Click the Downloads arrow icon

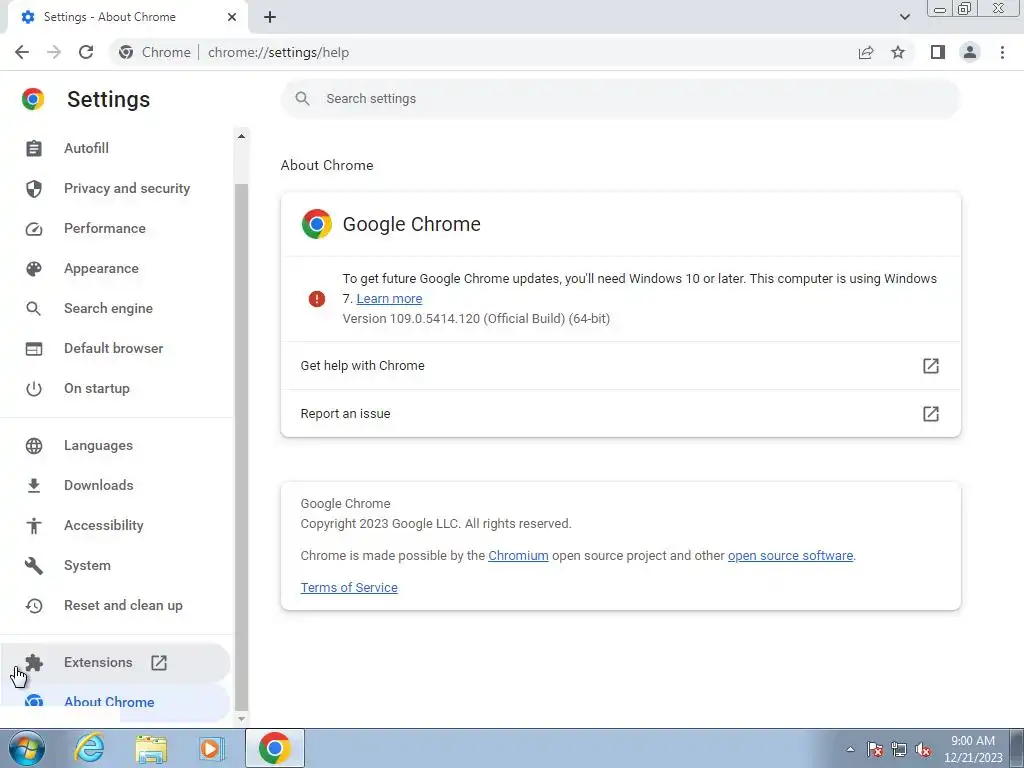[34, 485]
